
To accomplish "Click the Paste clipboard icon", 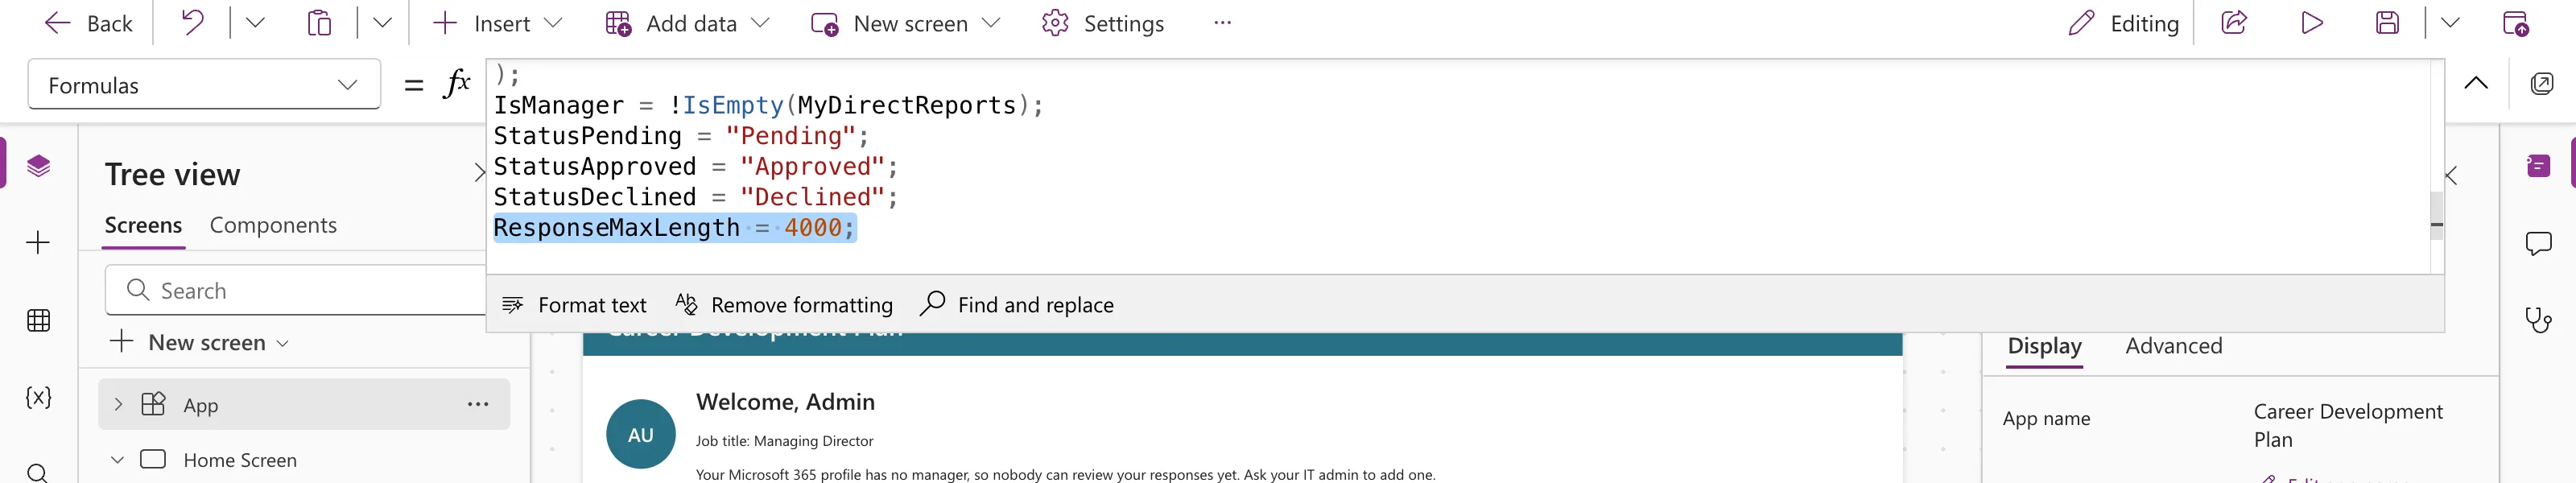I will click(319, 22).
